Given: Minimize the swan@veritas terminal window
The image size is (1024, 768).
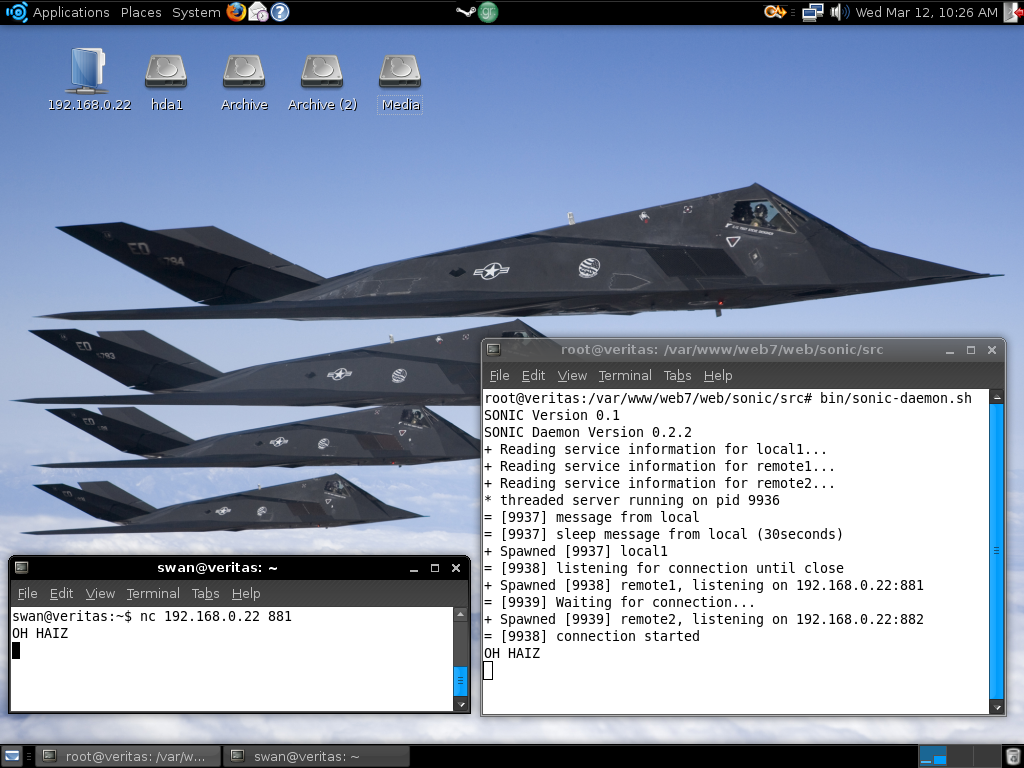Looking at the screenshot, I should coord(413,568).
